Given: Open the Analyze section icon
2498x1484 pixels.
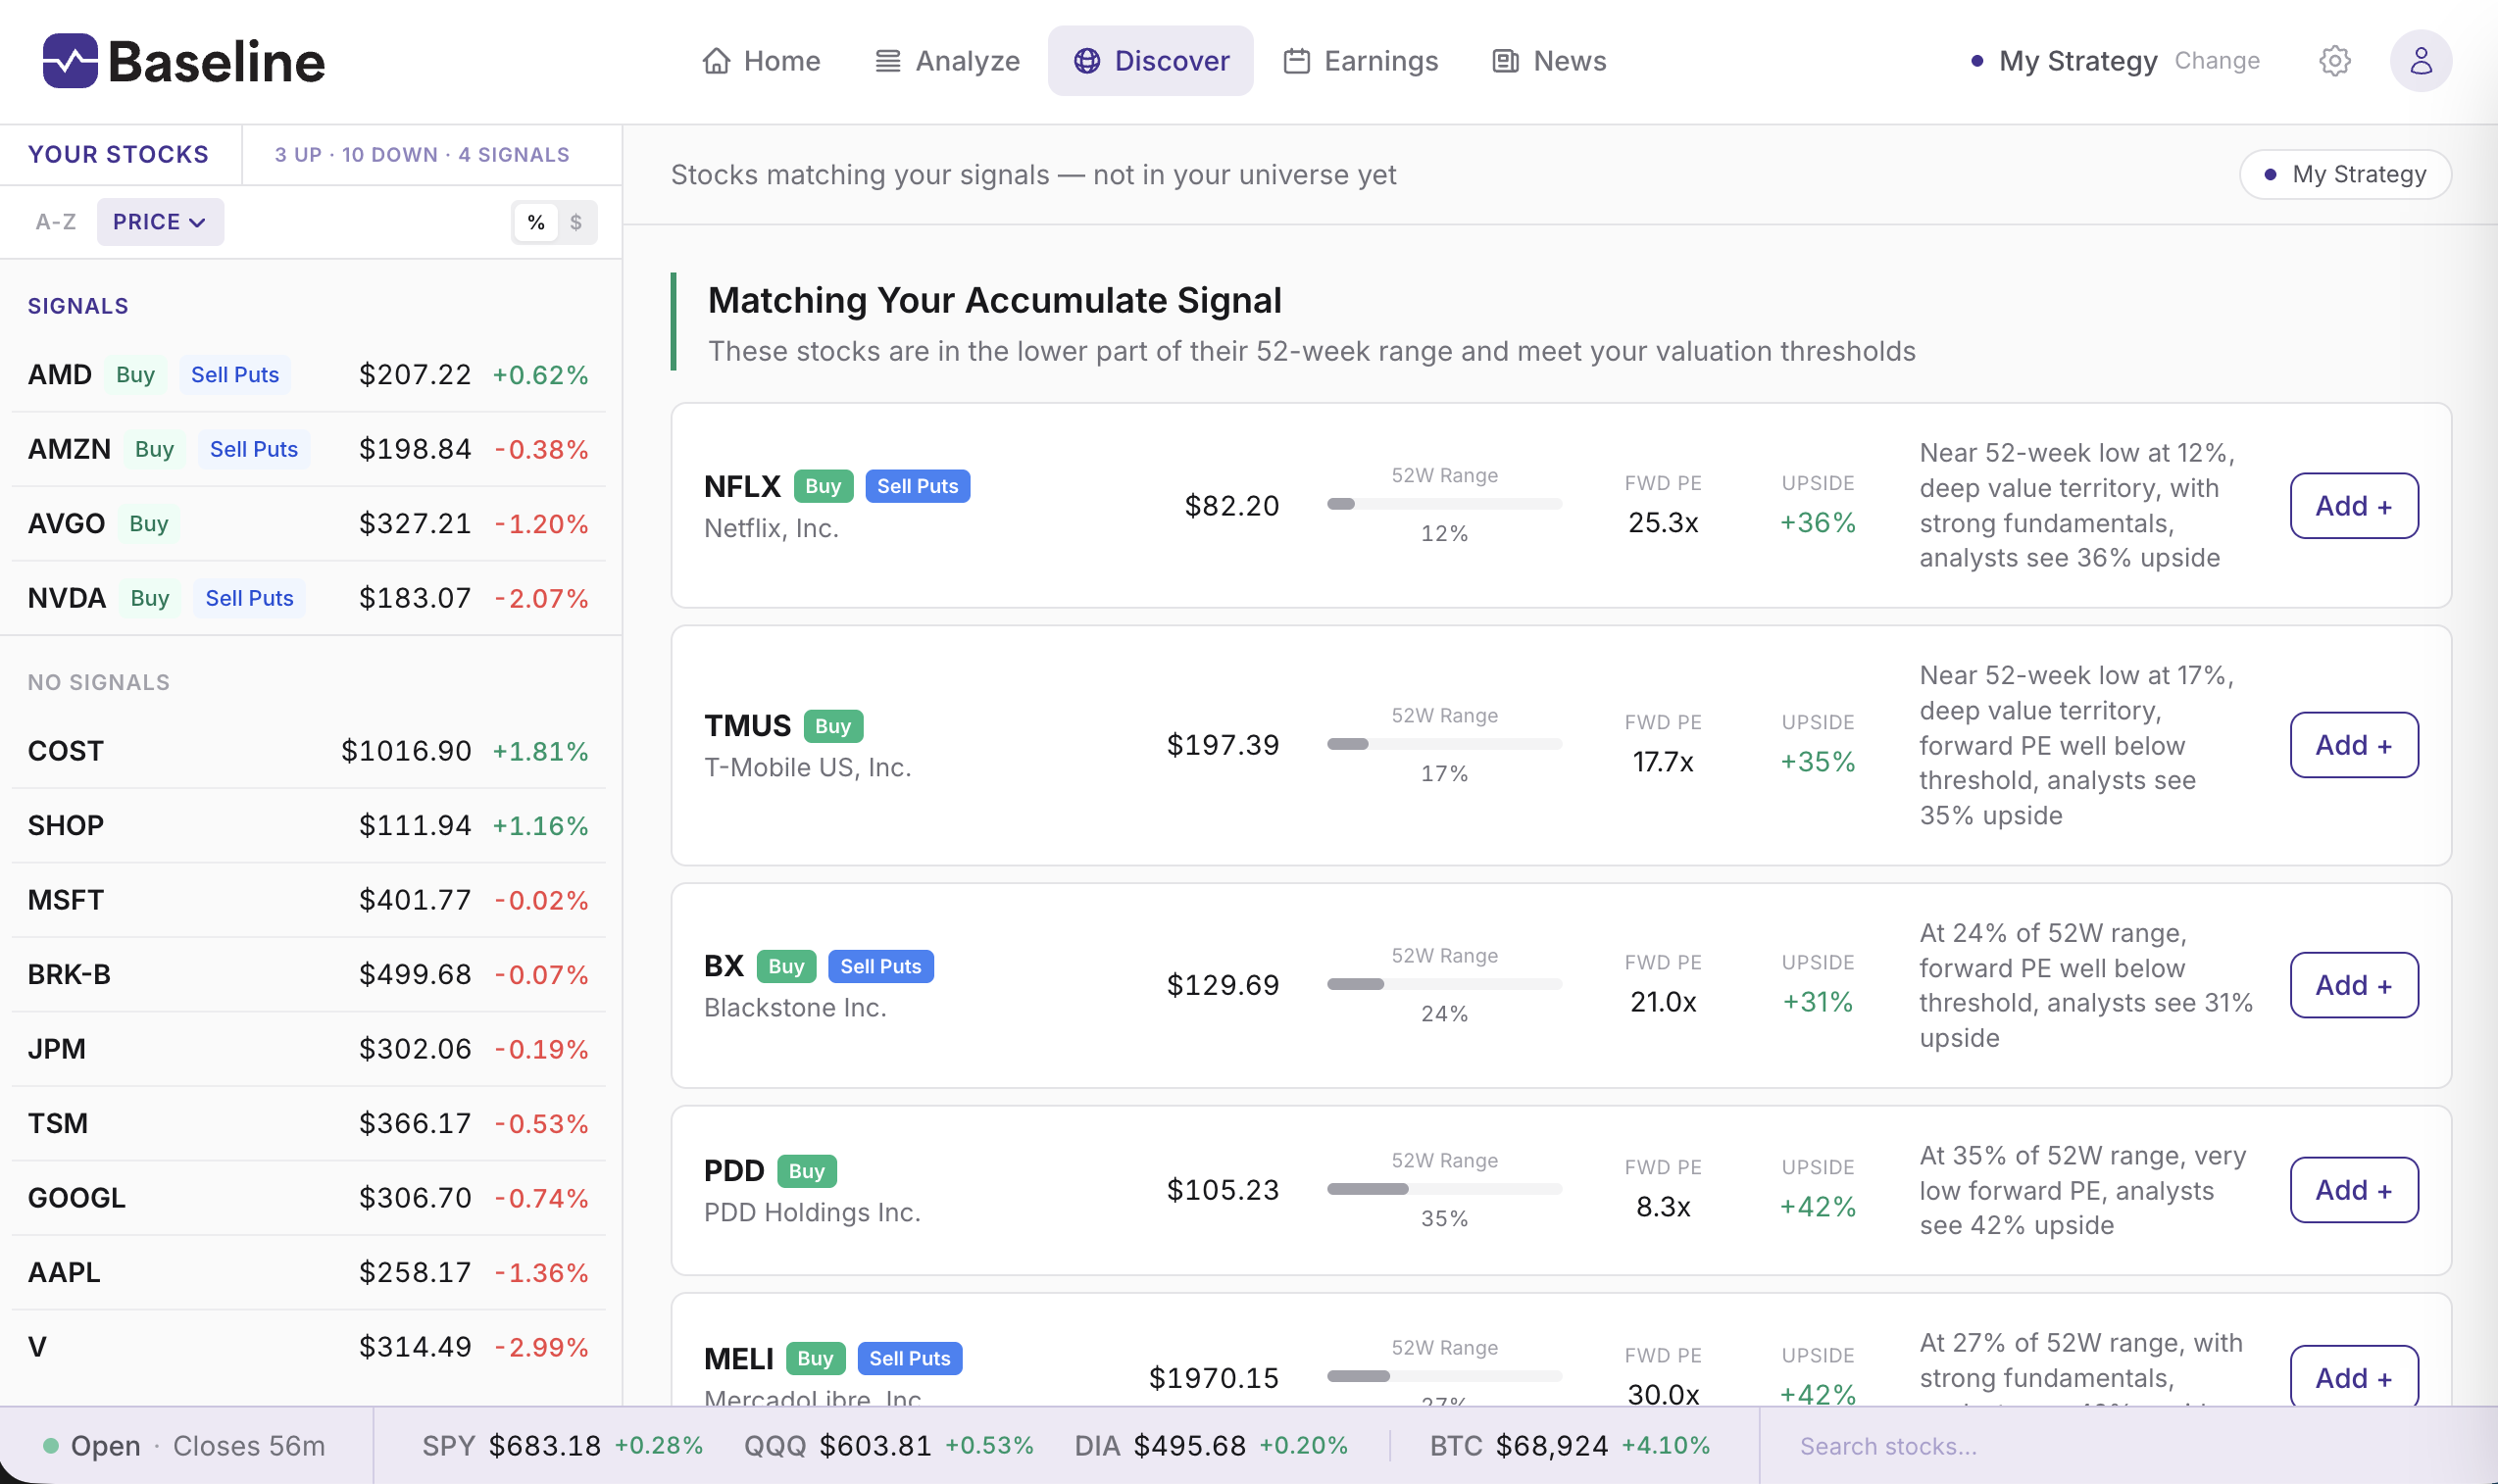Looking at the screenshot, I should [886, 60].
